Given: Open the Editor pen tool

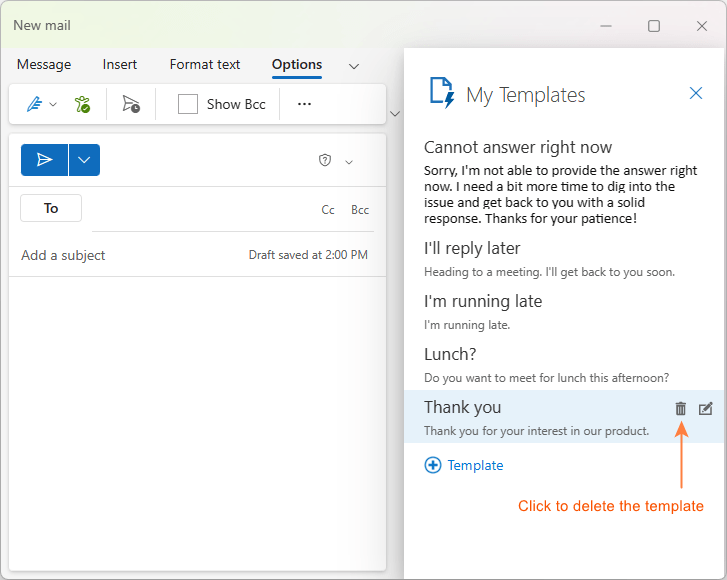Looking at the screenshot, I should tap(33, 104).
